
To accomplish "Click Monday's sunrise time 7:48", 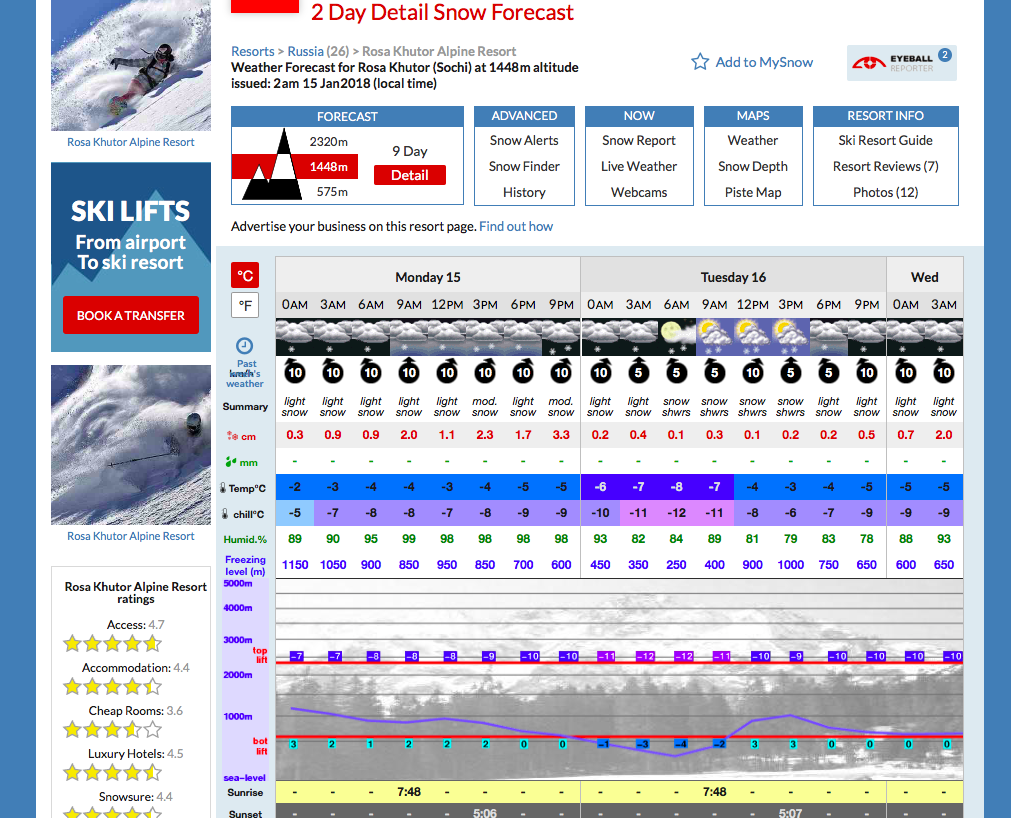I will (x=409, y=792).
